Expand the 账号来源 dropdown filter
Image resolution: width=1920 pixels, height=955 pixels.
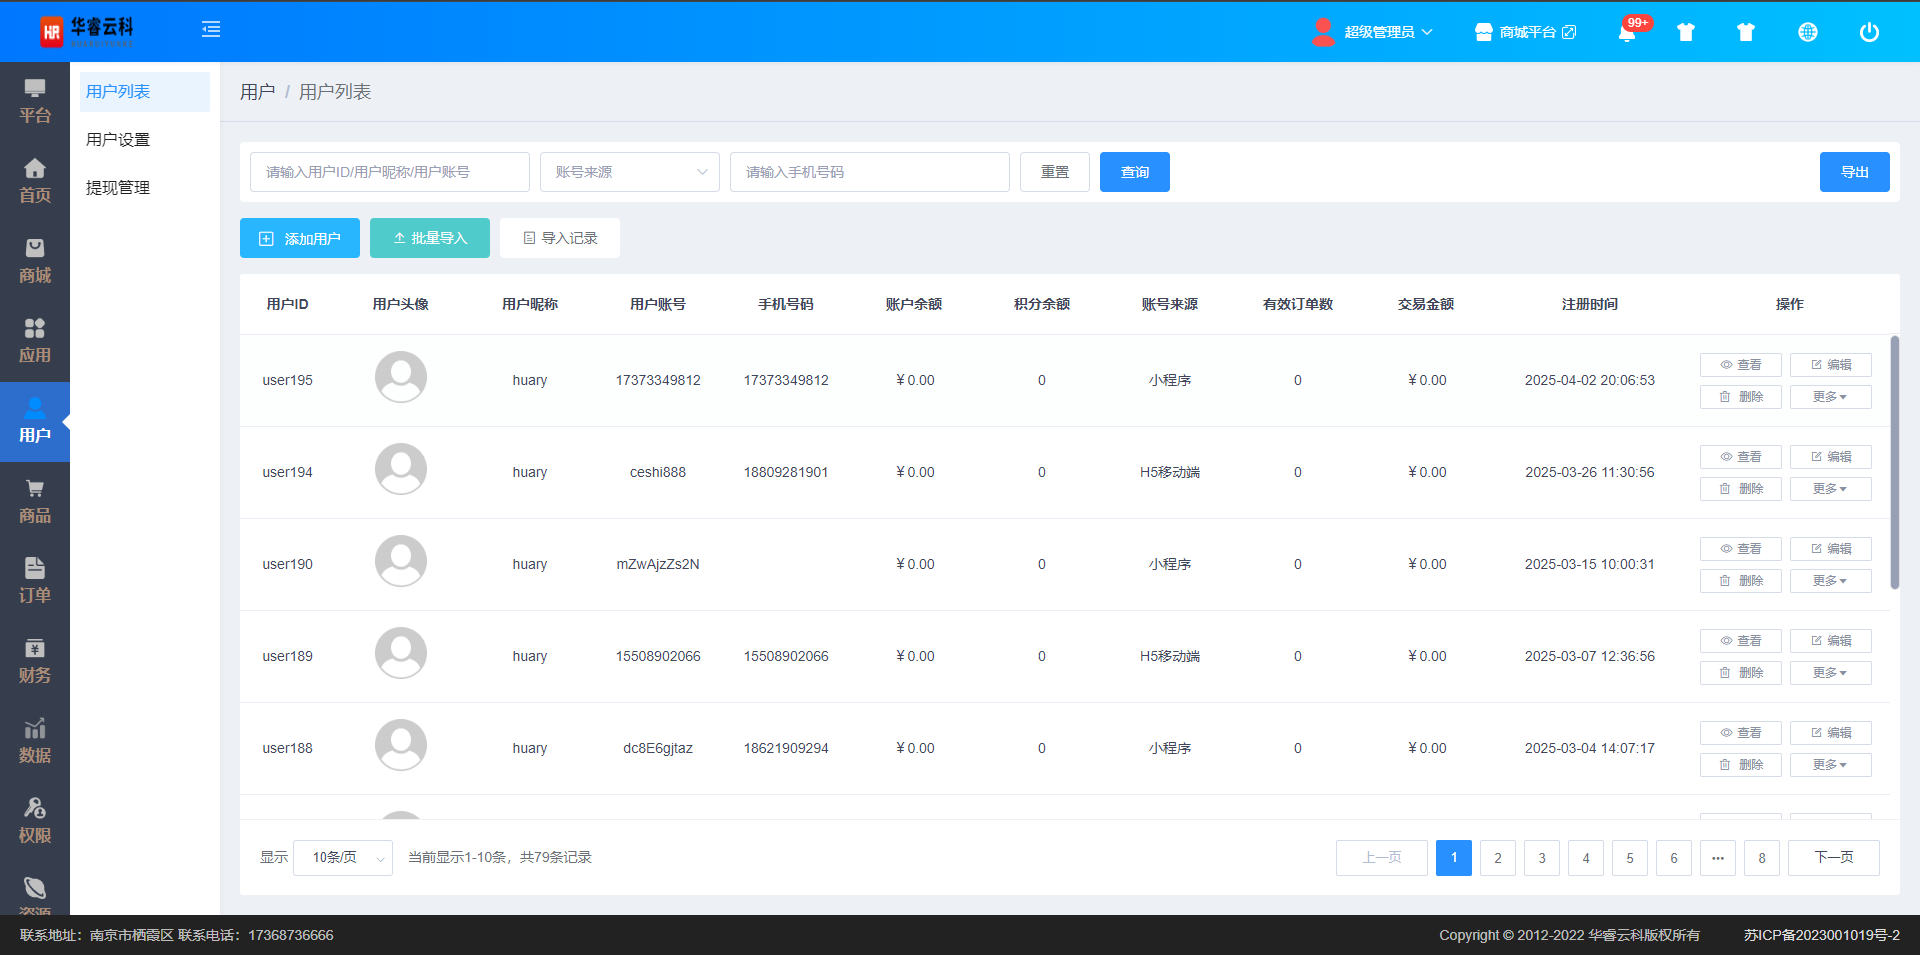pos(629,172)
